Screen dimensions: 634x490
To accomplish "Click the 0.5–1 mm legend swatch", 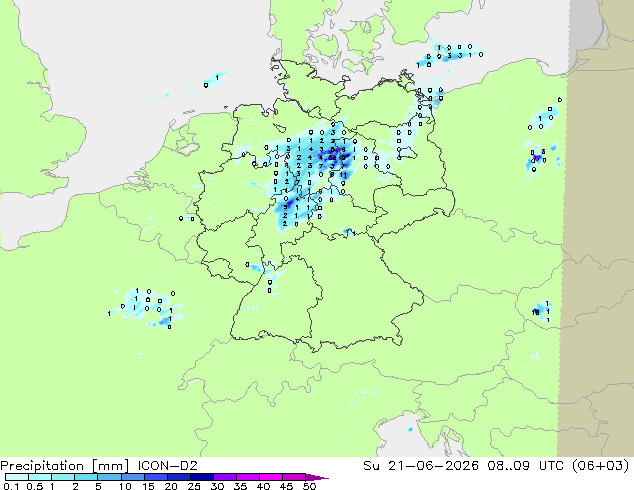I will [x=40, y=477].
